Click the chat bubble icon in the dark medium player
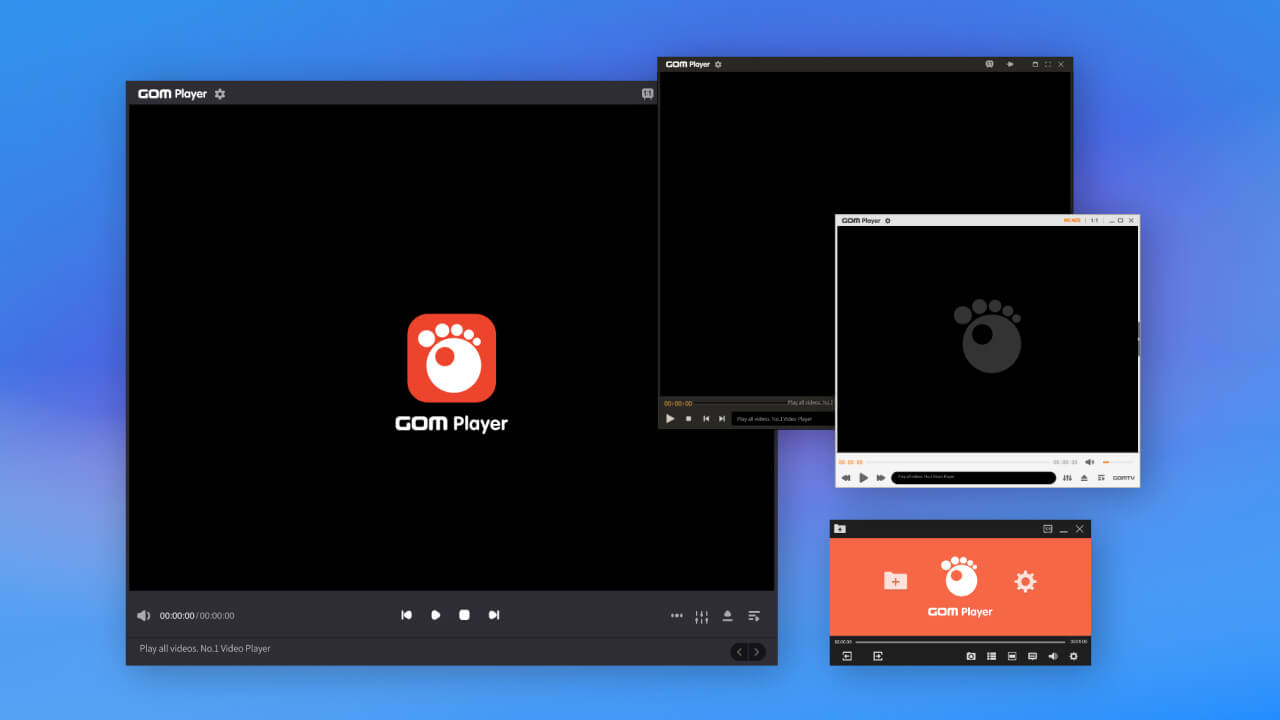 click(989, 64)
